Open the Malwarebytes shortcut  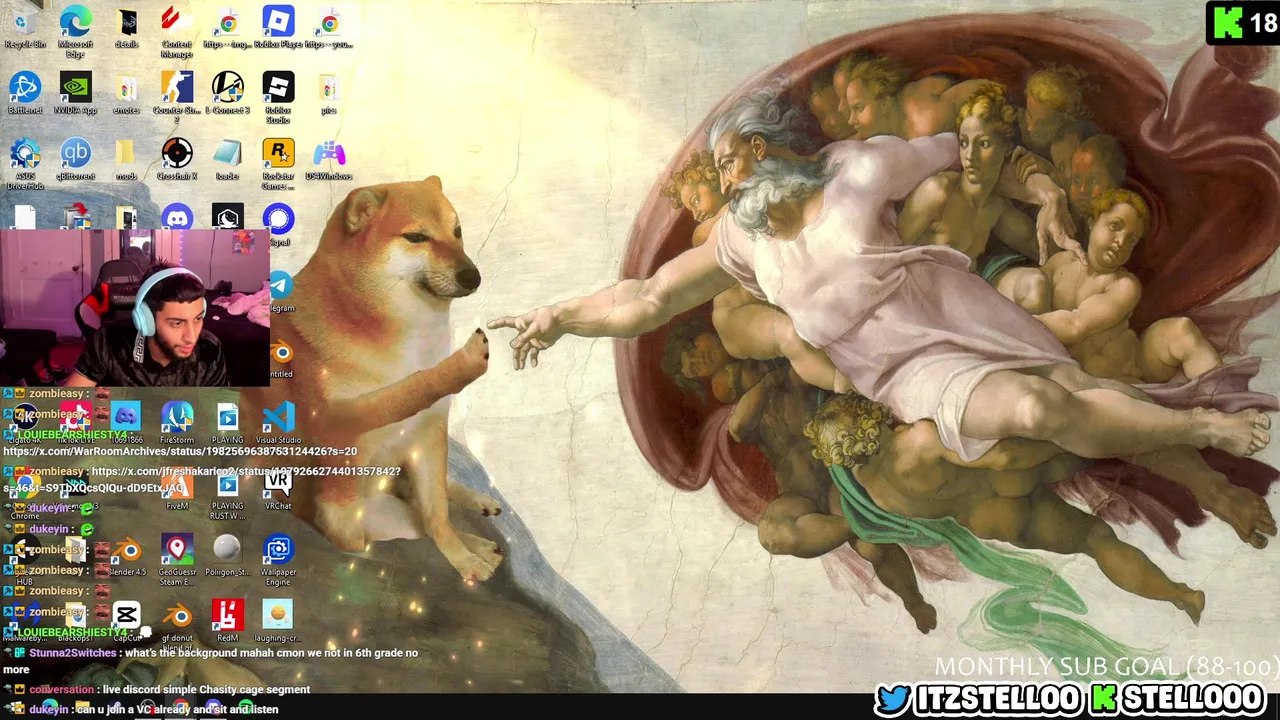(25, 622)
